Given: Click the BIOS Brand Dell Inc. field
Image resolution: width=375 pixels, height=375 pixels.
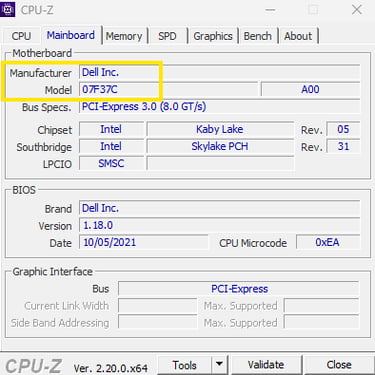Looking at the screenshot, I should (x=219, y=208).
